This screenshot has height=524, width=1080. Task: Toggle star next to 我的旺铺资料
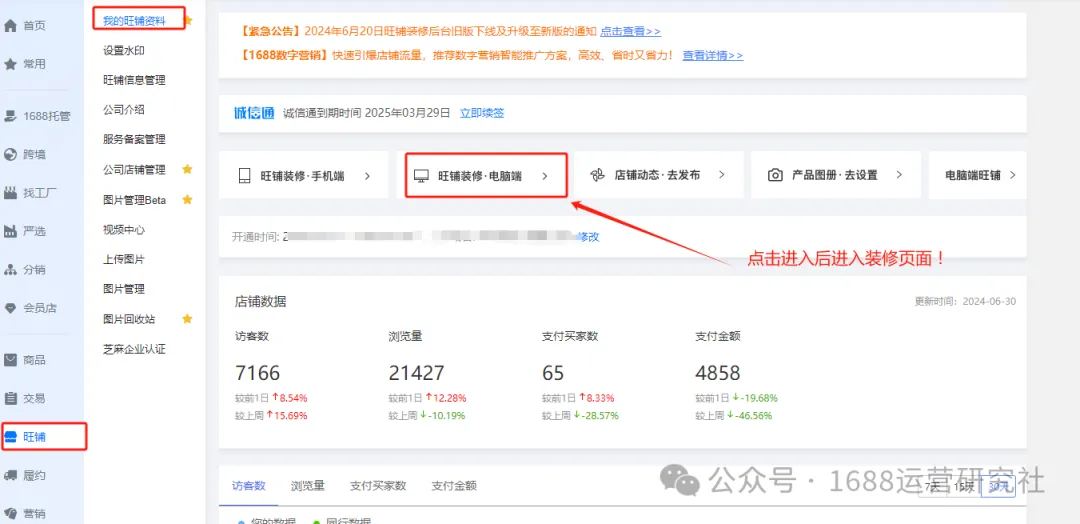click(x=189, y=21)
